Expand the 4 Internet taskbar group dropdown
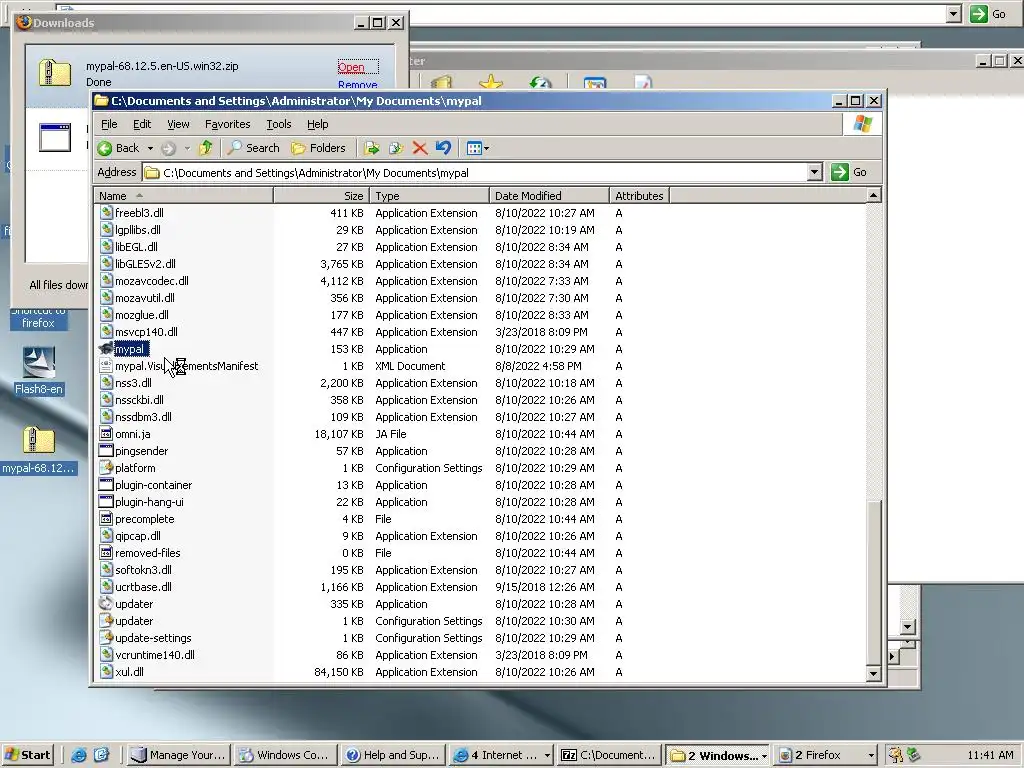 [547, 756]
